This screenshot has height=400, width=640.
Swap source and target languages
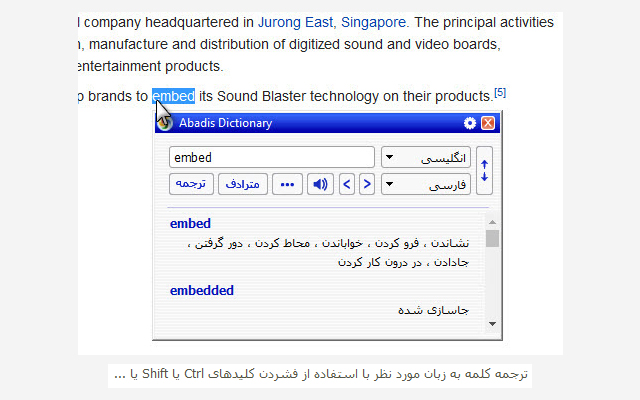coord(484,171)
